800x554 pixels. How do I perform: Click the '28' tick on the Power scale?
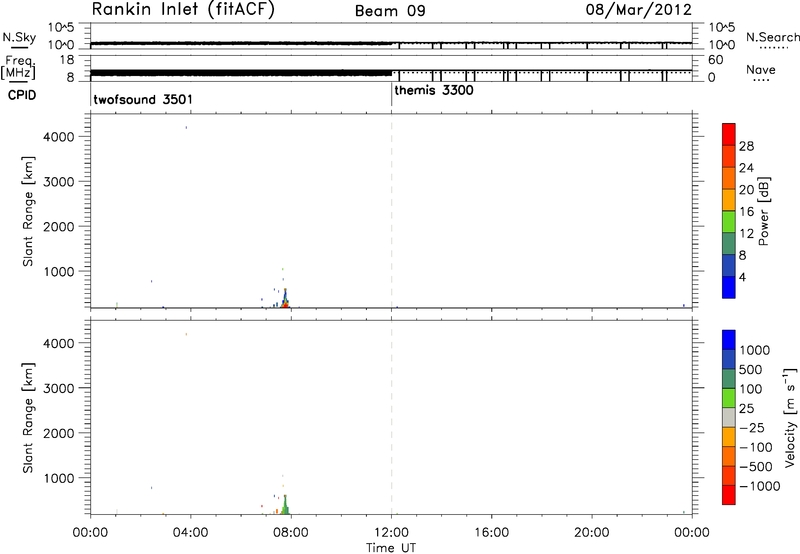coord(746,146)
